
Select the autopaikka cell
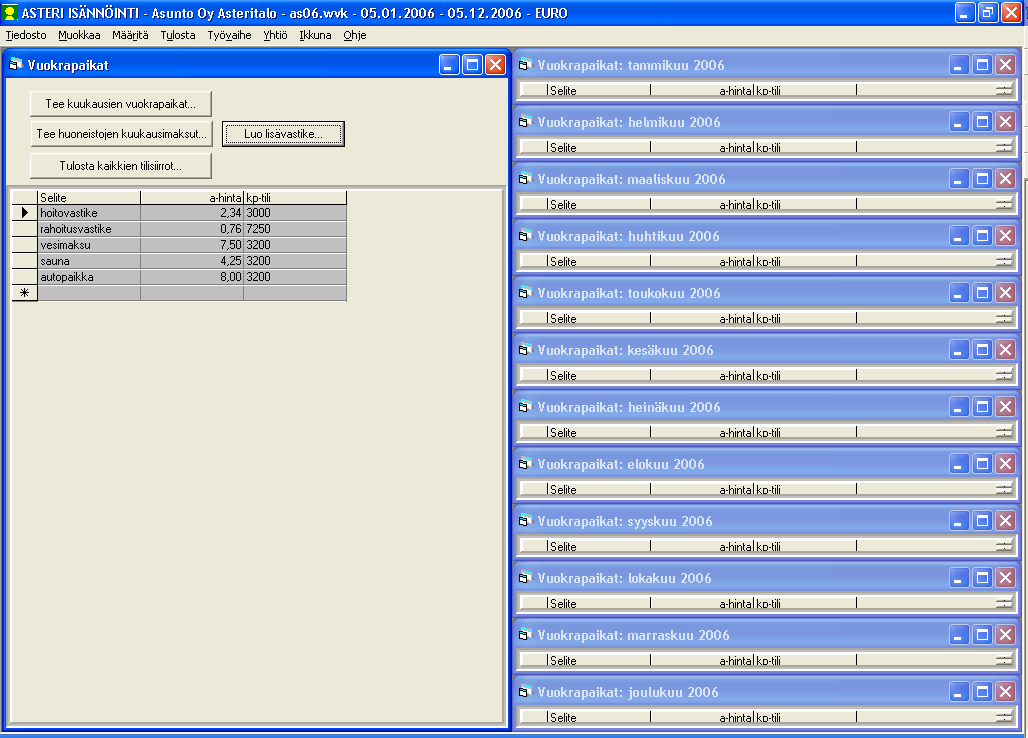89,277
